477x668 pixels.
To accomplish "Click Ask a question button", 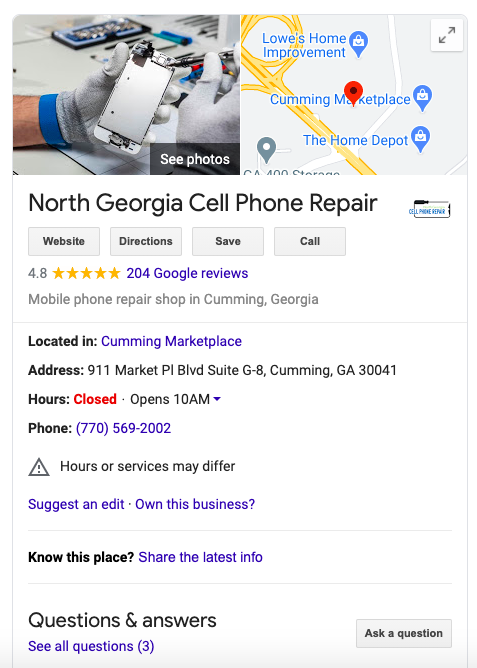I will (404, 633).
